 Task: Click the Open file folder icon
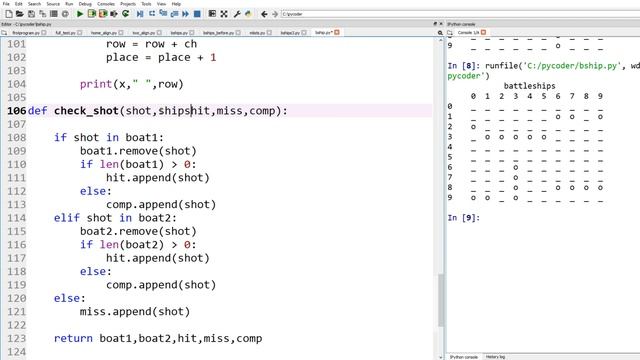pos(20,14)
